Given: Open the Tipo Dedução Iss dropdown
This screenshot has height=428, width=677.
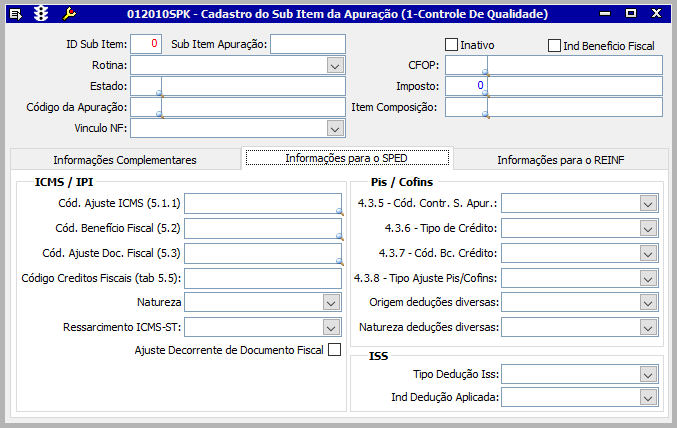Looking at the screenshot, I should point(647,374).
